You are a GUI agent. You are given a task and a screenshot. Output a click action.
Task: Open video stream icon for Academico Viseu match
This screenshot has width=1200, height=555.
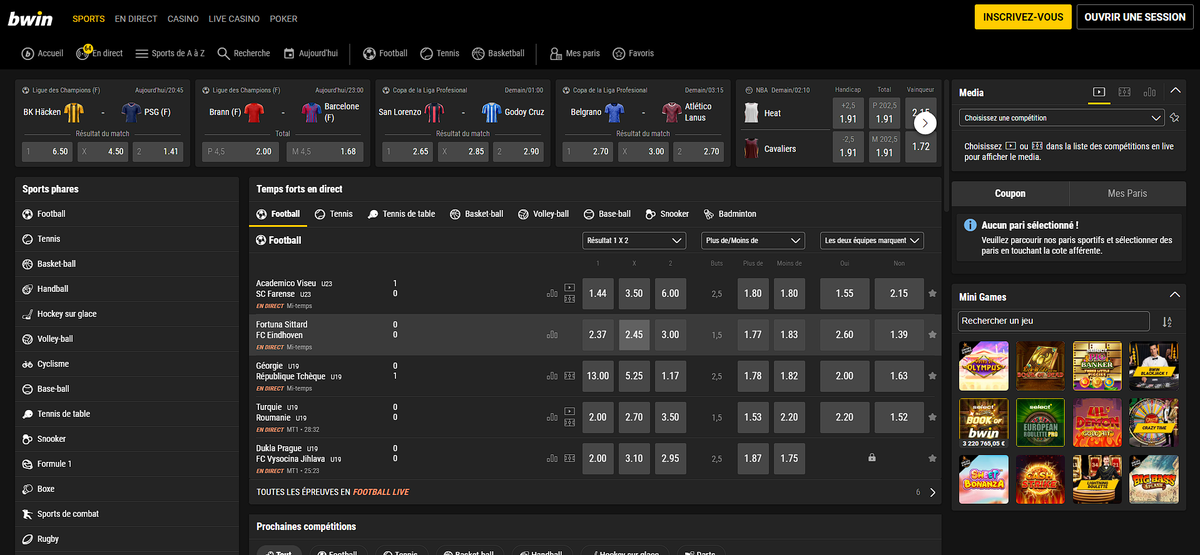tap(570, 287)
